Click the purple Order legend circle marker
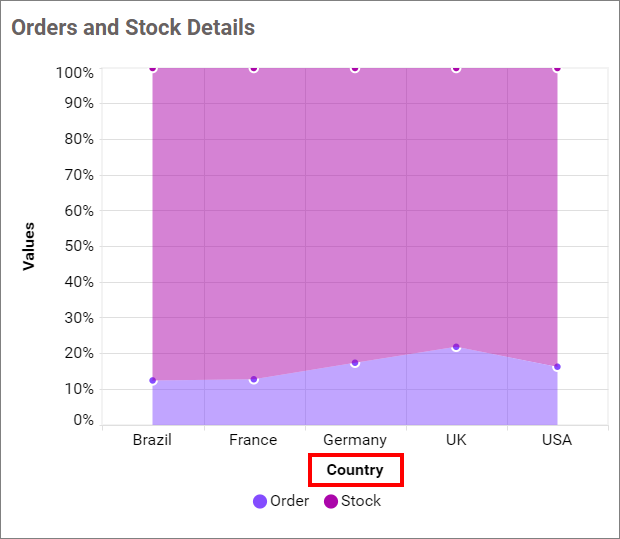 coord(260,502)
